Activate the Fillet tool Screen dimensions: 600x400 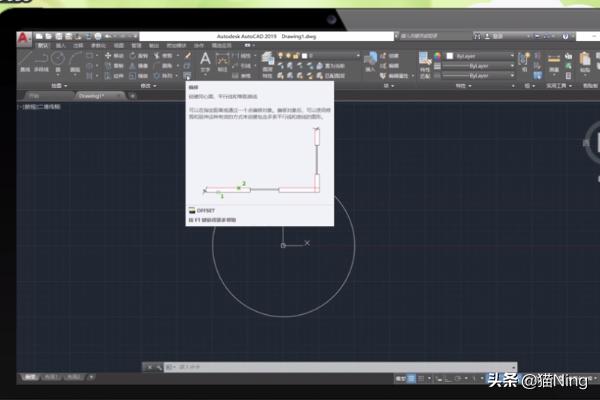pos(163,66)
